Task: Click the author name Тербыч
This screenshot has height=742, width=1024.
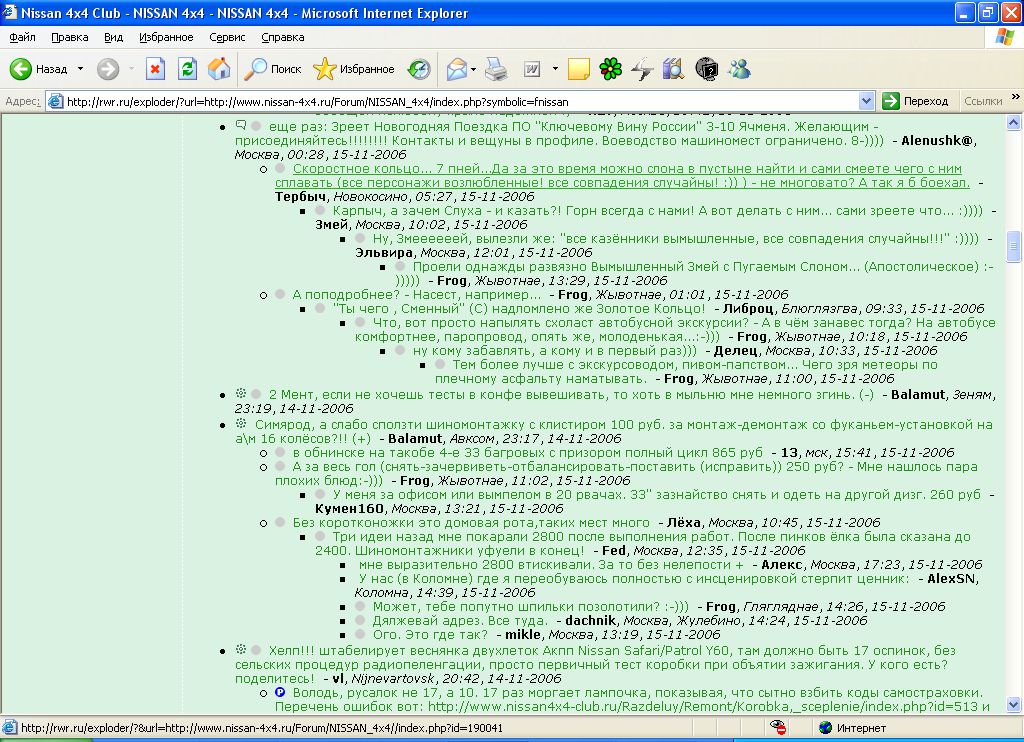Action: click(x=300, y=197)
